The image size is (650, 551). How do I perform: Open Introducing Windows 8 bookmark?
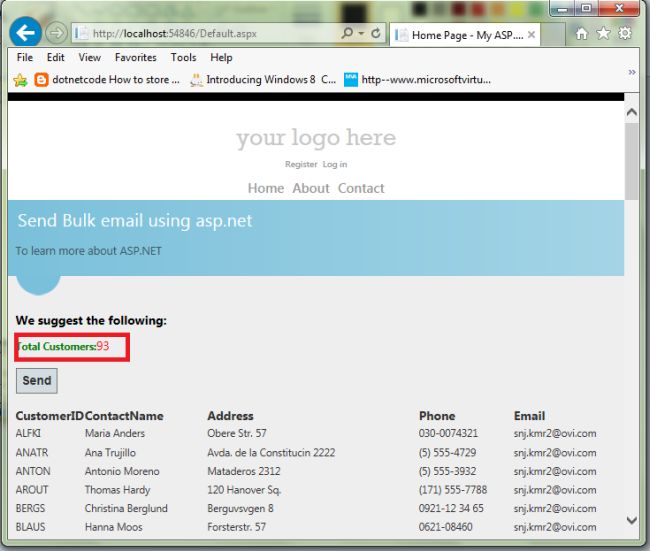263,79
